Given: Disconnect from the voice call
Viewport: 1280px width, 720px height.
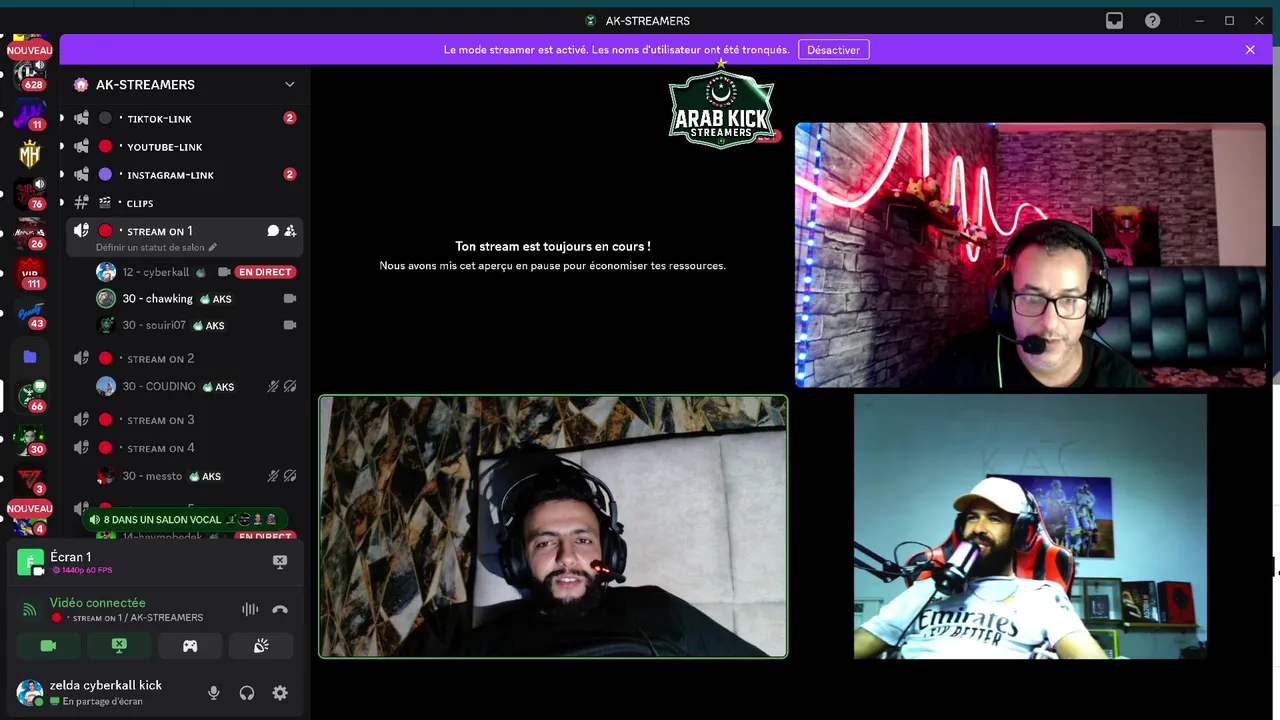Looking at the screenshot, I should coord(280,609).
